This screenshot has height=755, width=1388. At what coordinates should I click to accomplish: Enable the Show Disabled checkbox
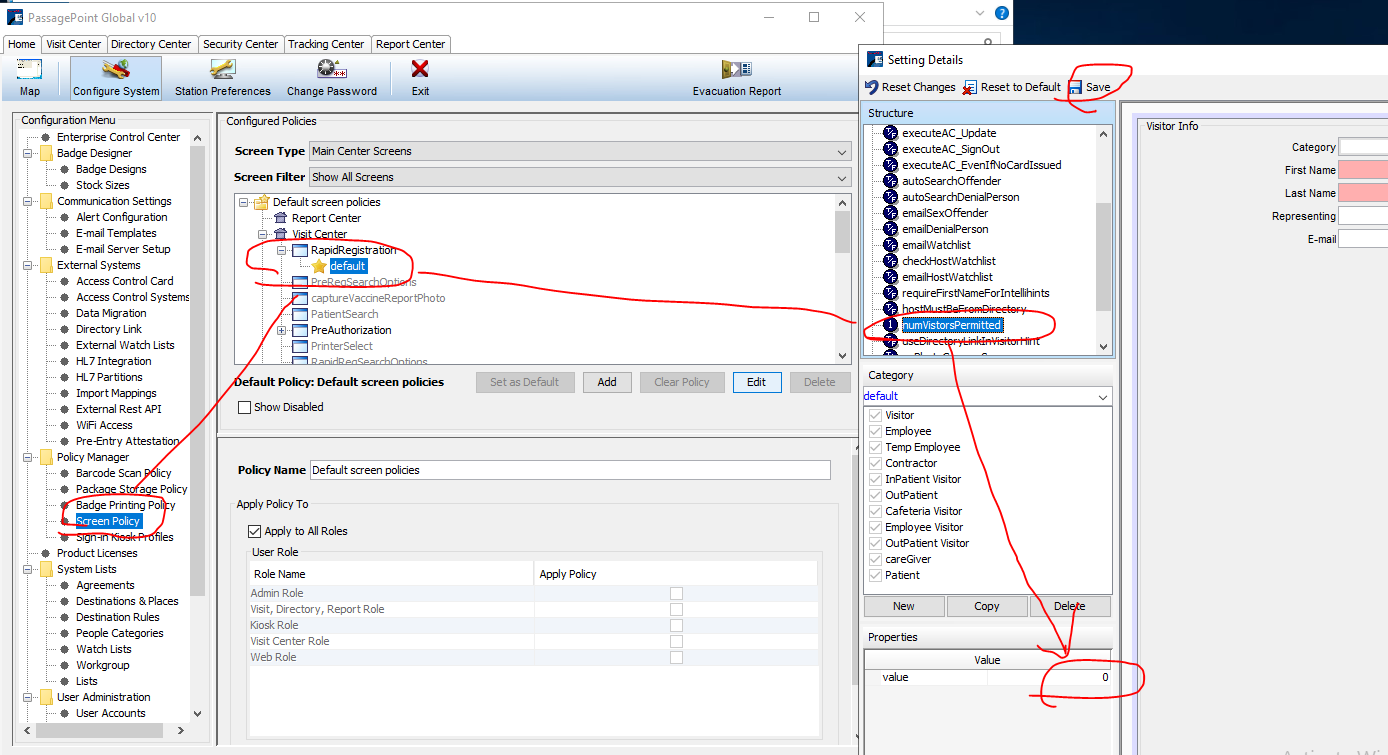pos(244,407)
